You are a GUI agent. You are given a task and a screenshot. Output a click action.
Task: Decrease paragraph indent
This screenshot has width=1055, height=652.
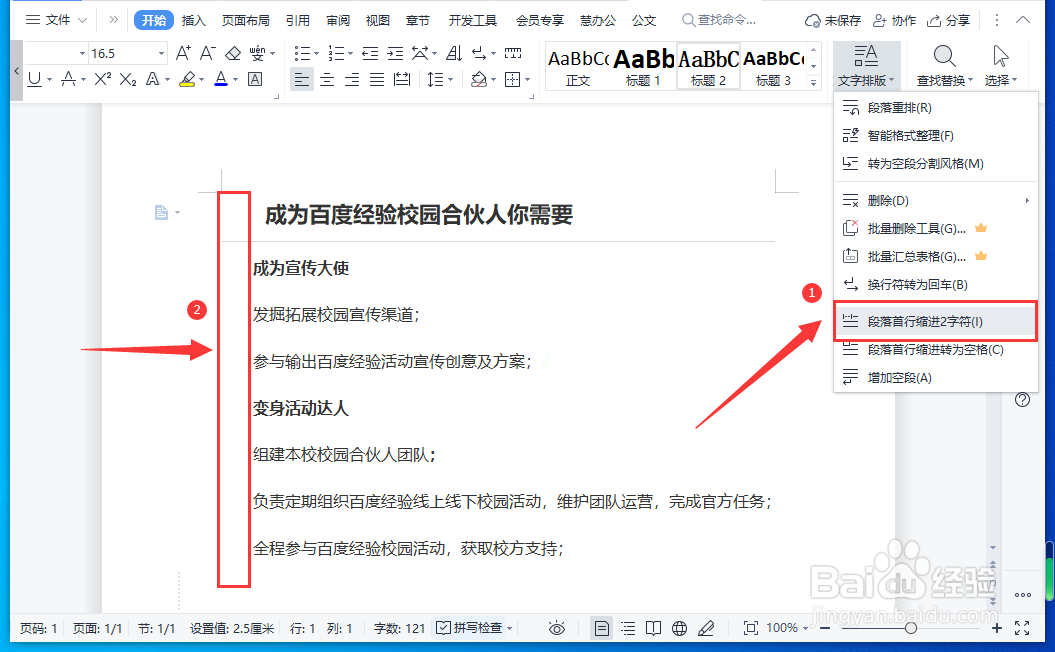coord(369,53)
